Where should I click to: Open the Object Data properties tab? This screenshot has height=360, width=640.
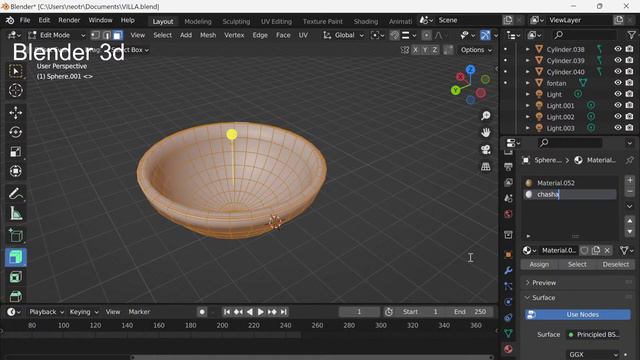(x=508, y=333)
